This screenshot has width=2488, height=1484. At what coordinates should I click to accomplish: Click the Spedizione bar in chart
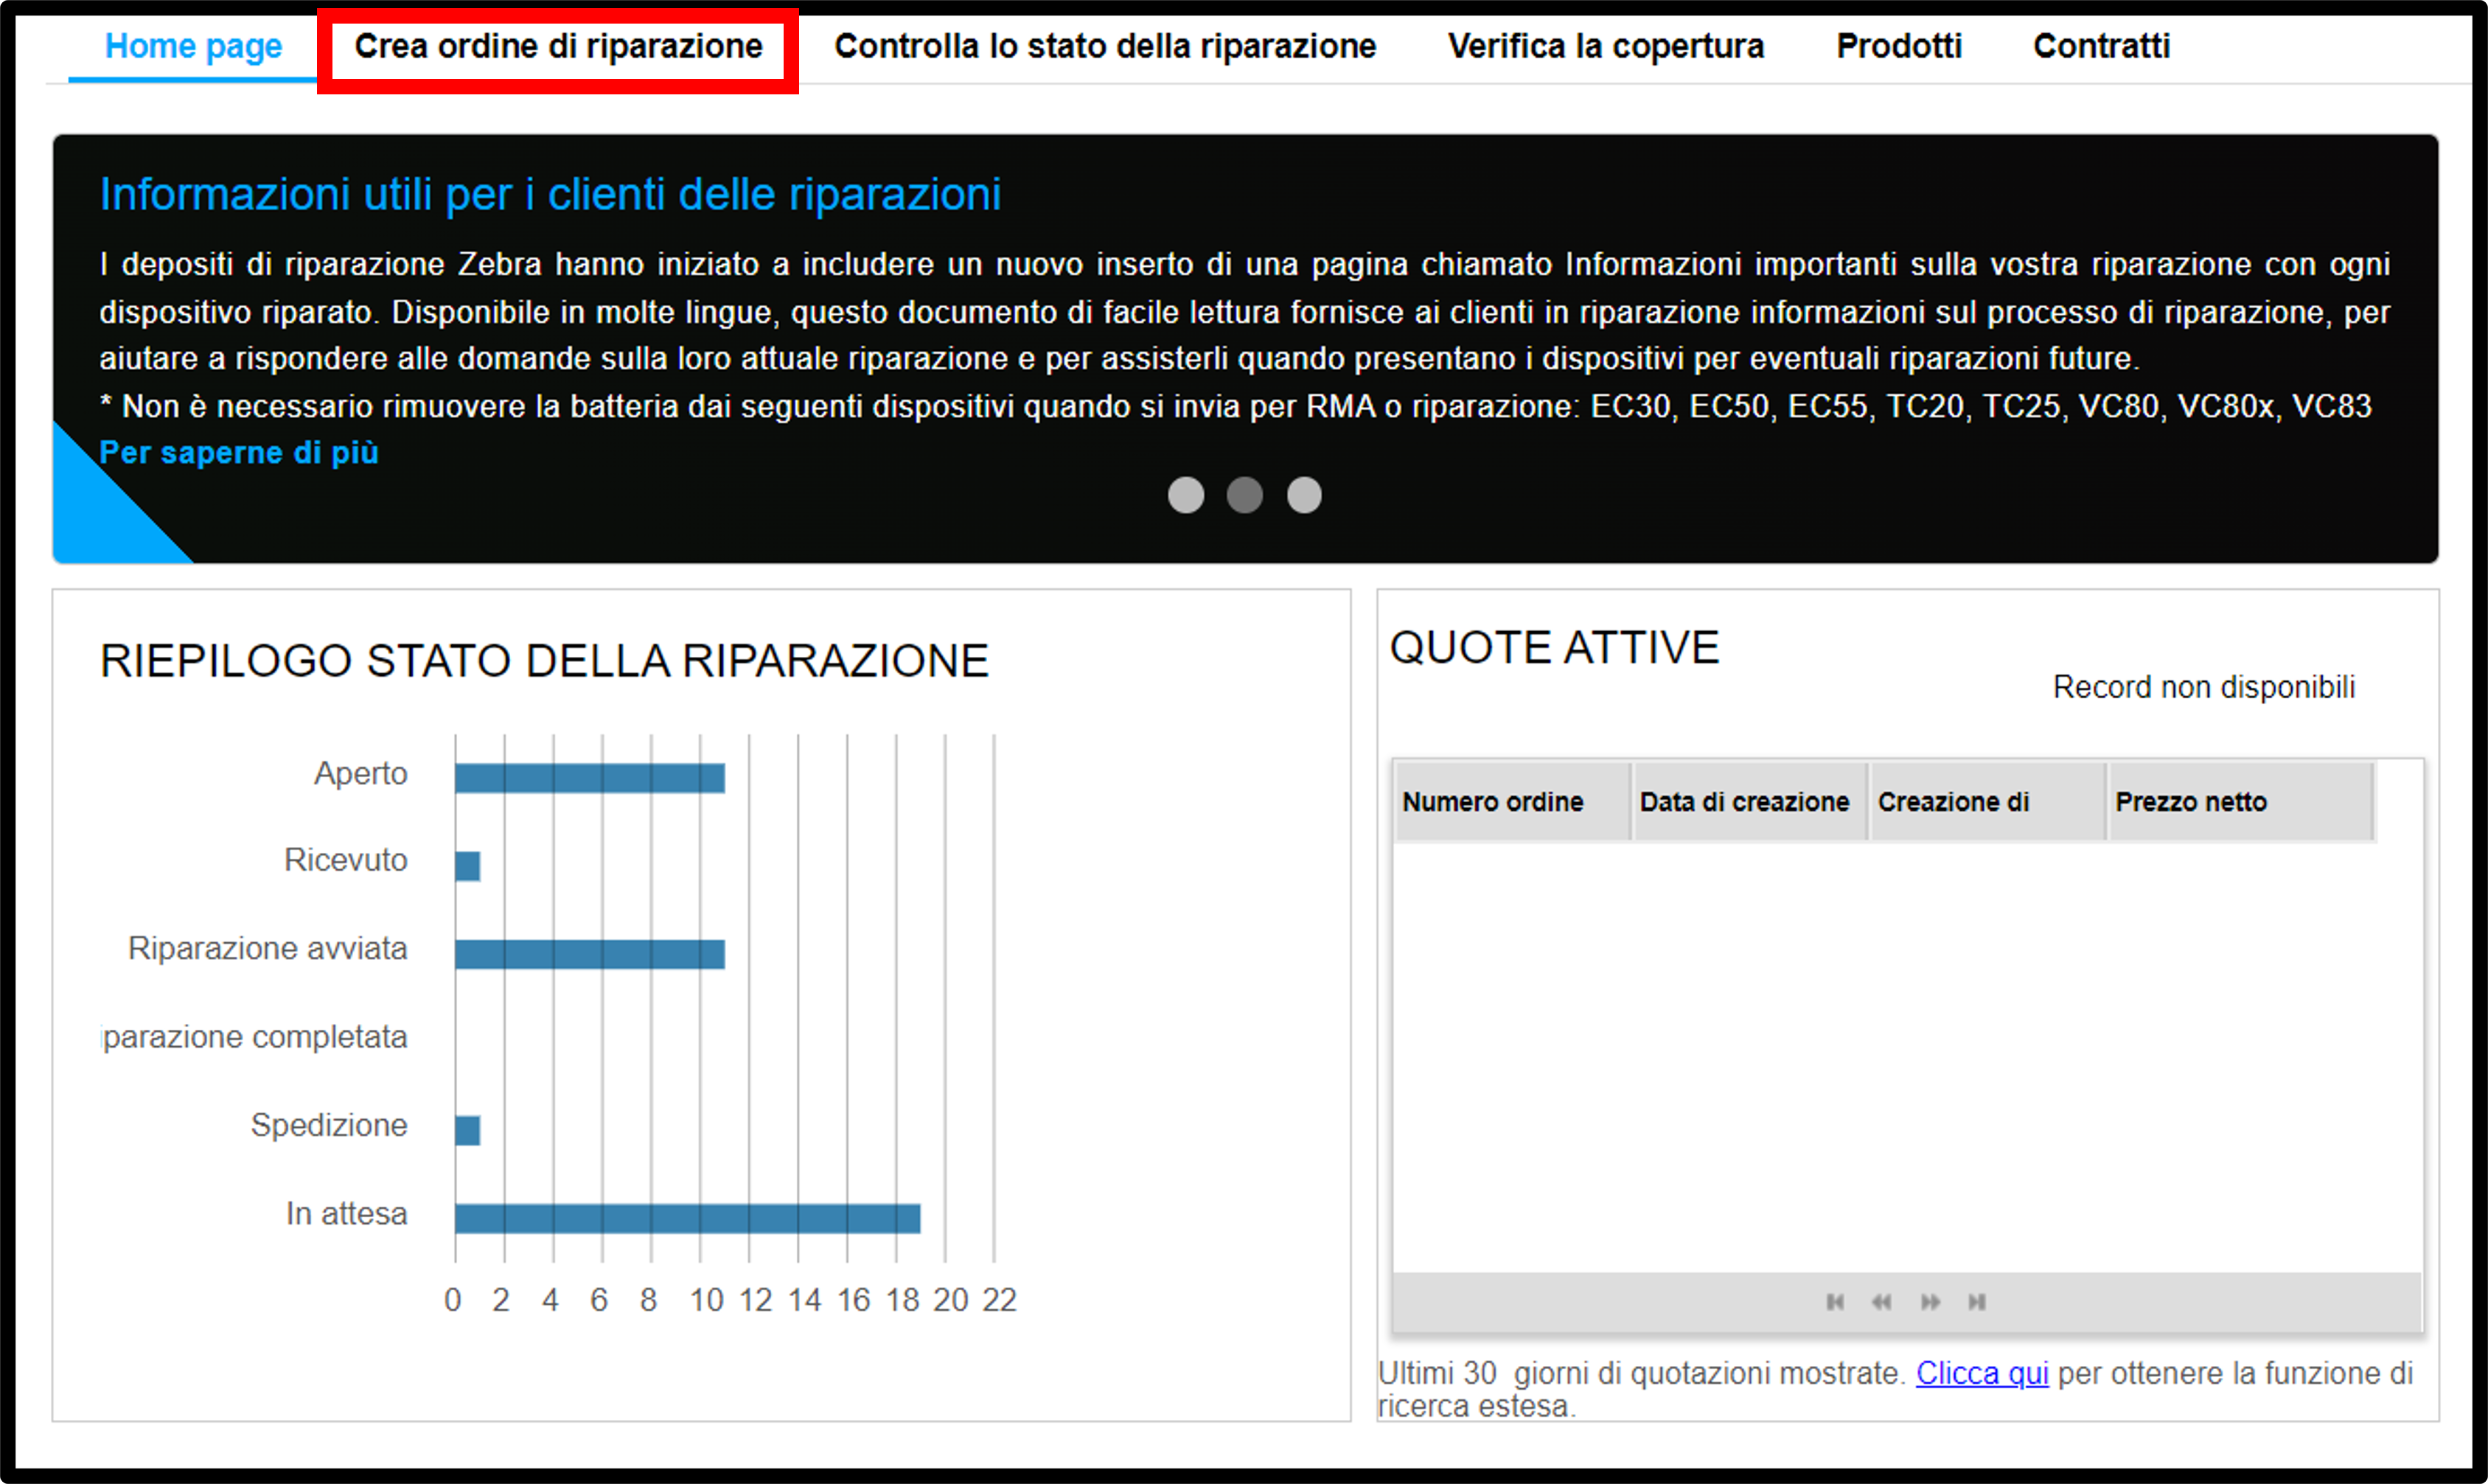(x=468, y=1130)
